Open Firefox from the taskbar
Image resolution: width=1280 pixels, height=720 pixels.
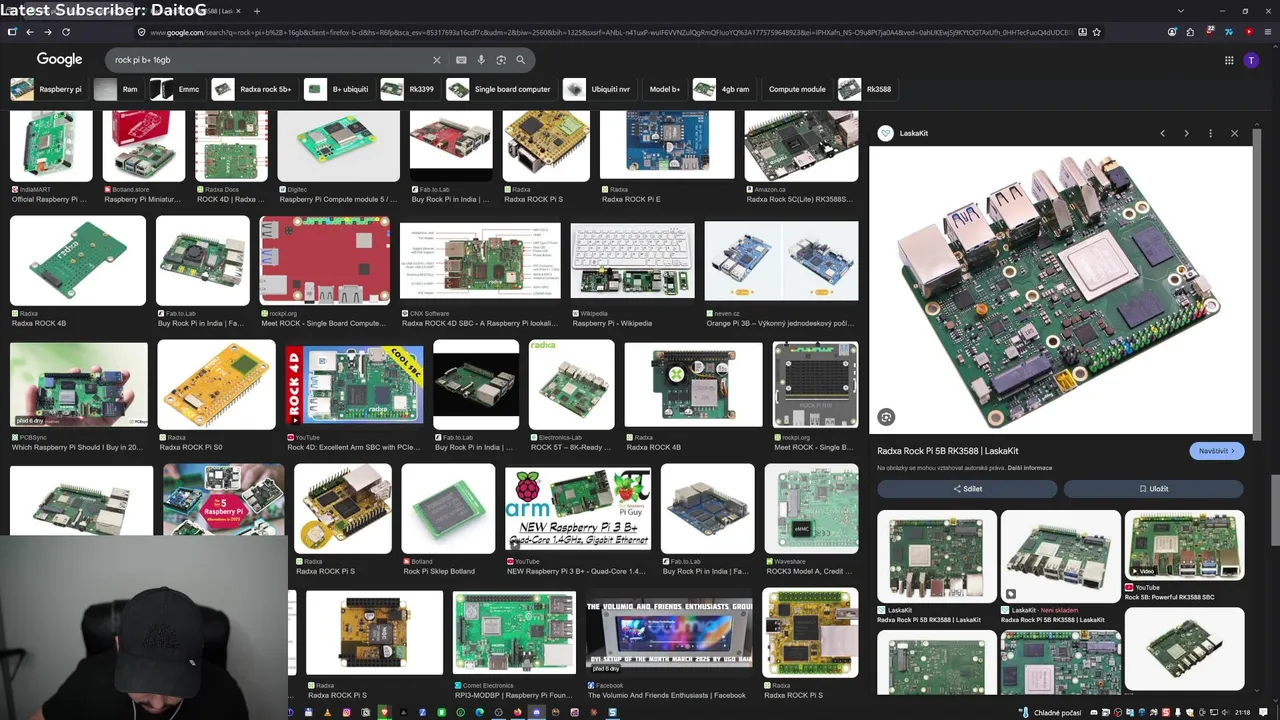[517, 712]
